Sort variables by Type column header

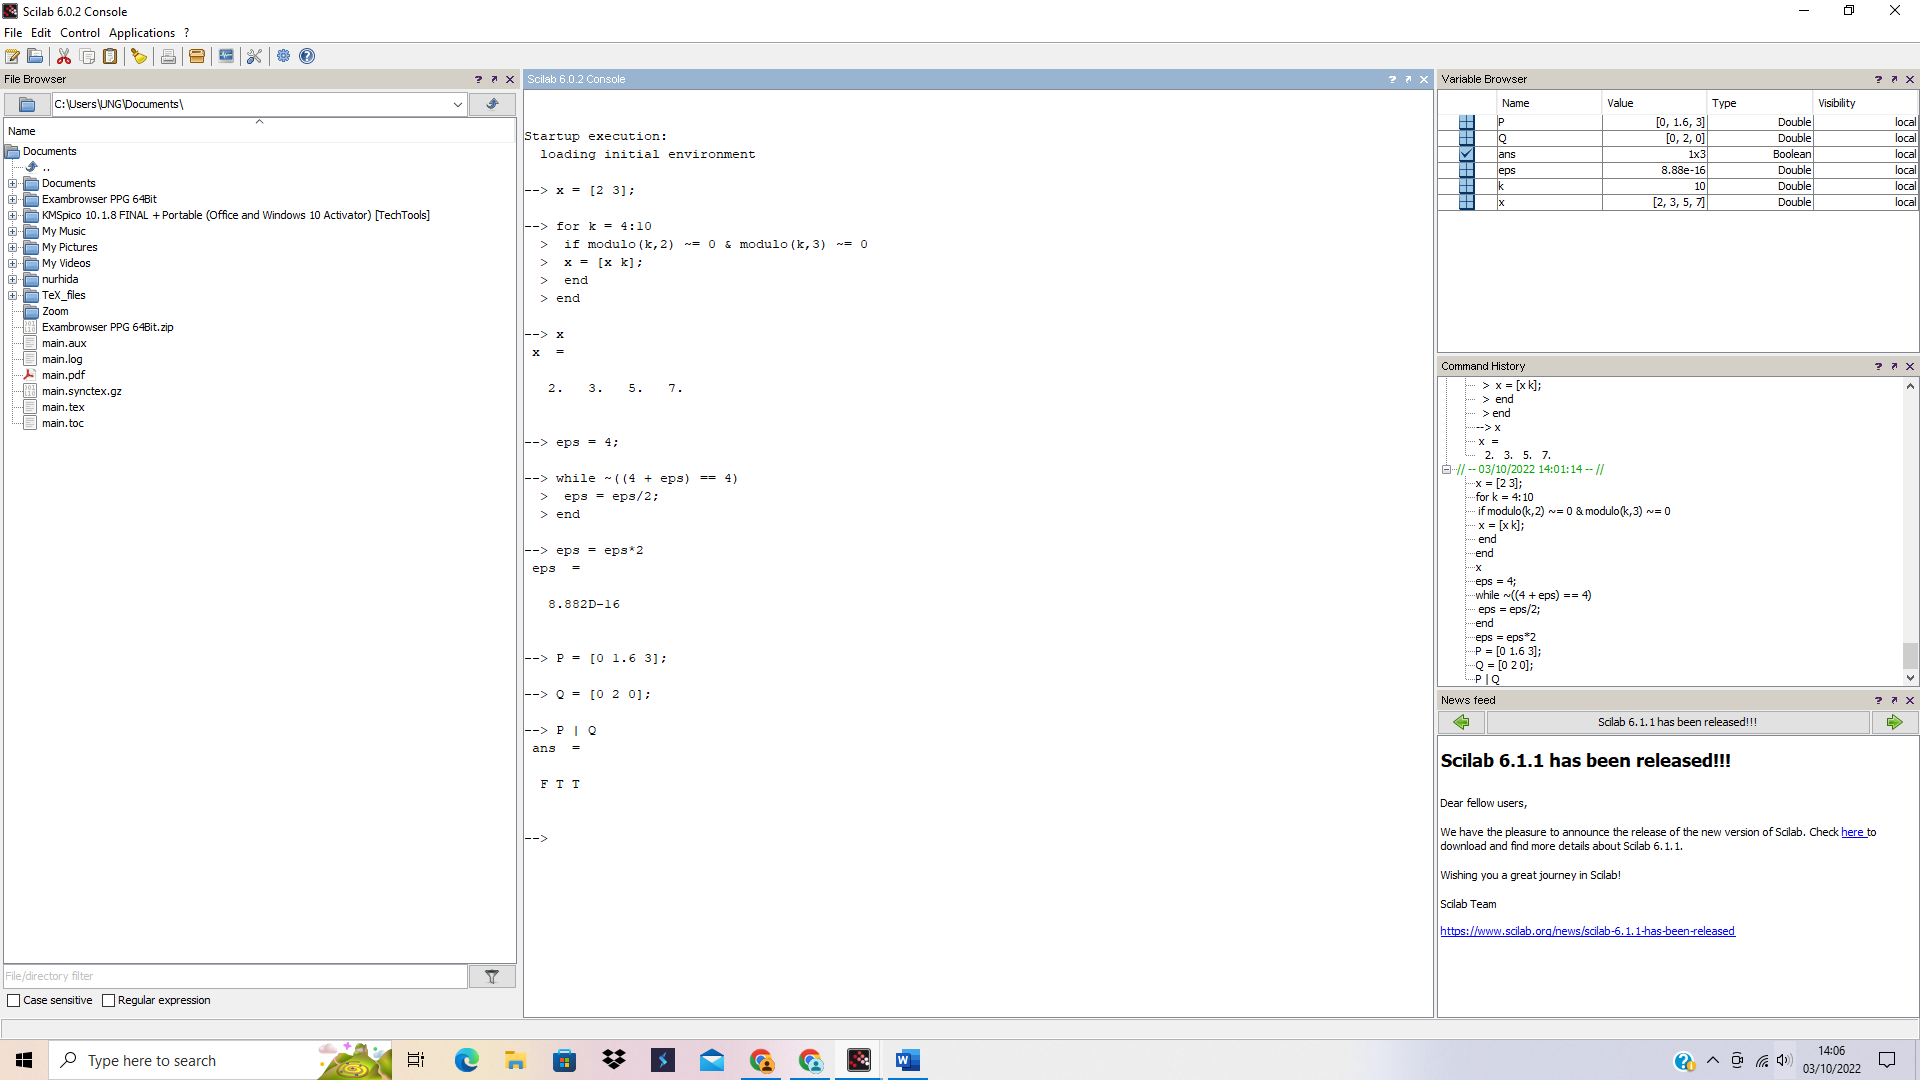[1758, 103]
